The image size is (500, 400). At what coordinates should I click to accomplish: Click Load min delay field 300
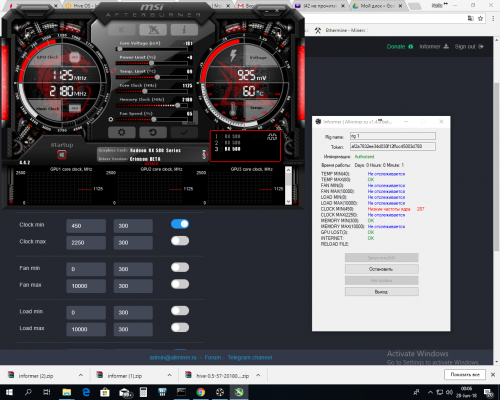[133, 313]
